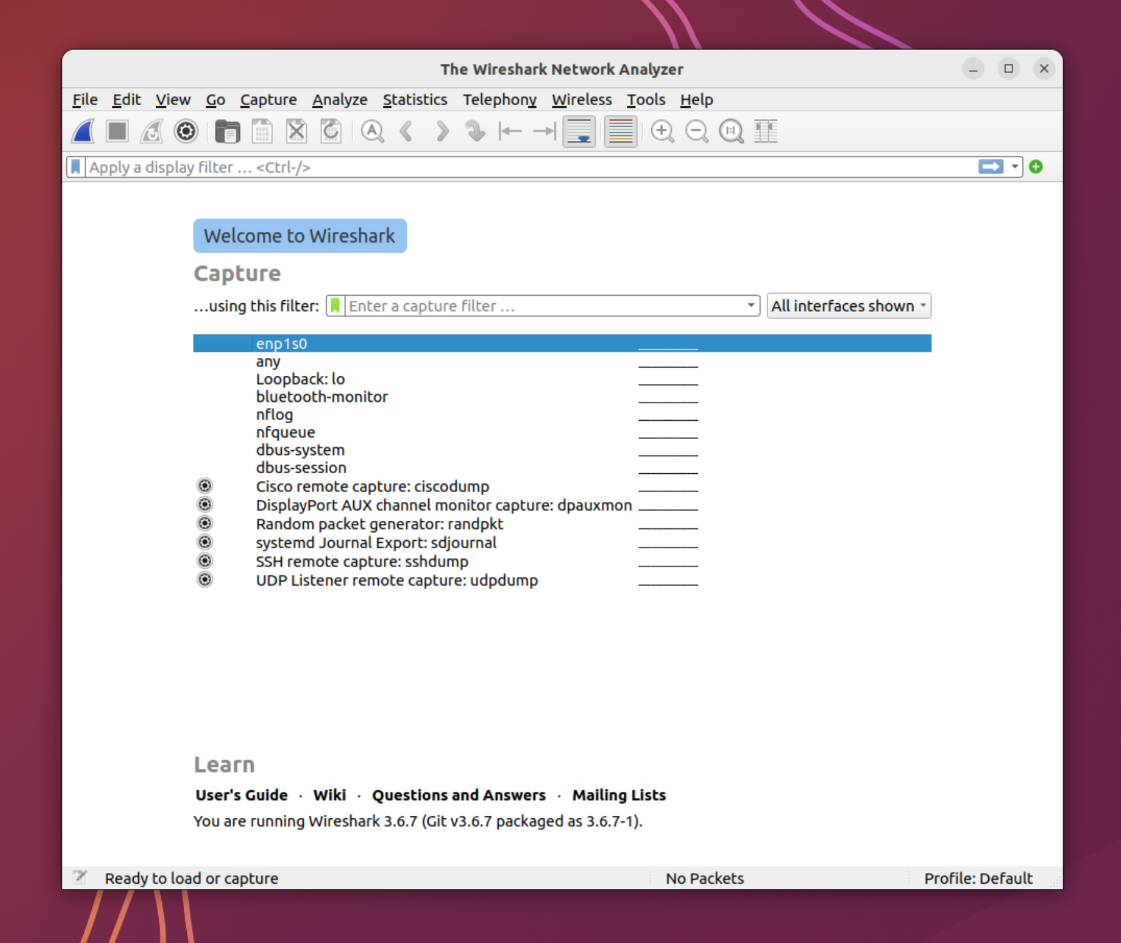
Task: Open the Capture menu
Action: (268, 99)
